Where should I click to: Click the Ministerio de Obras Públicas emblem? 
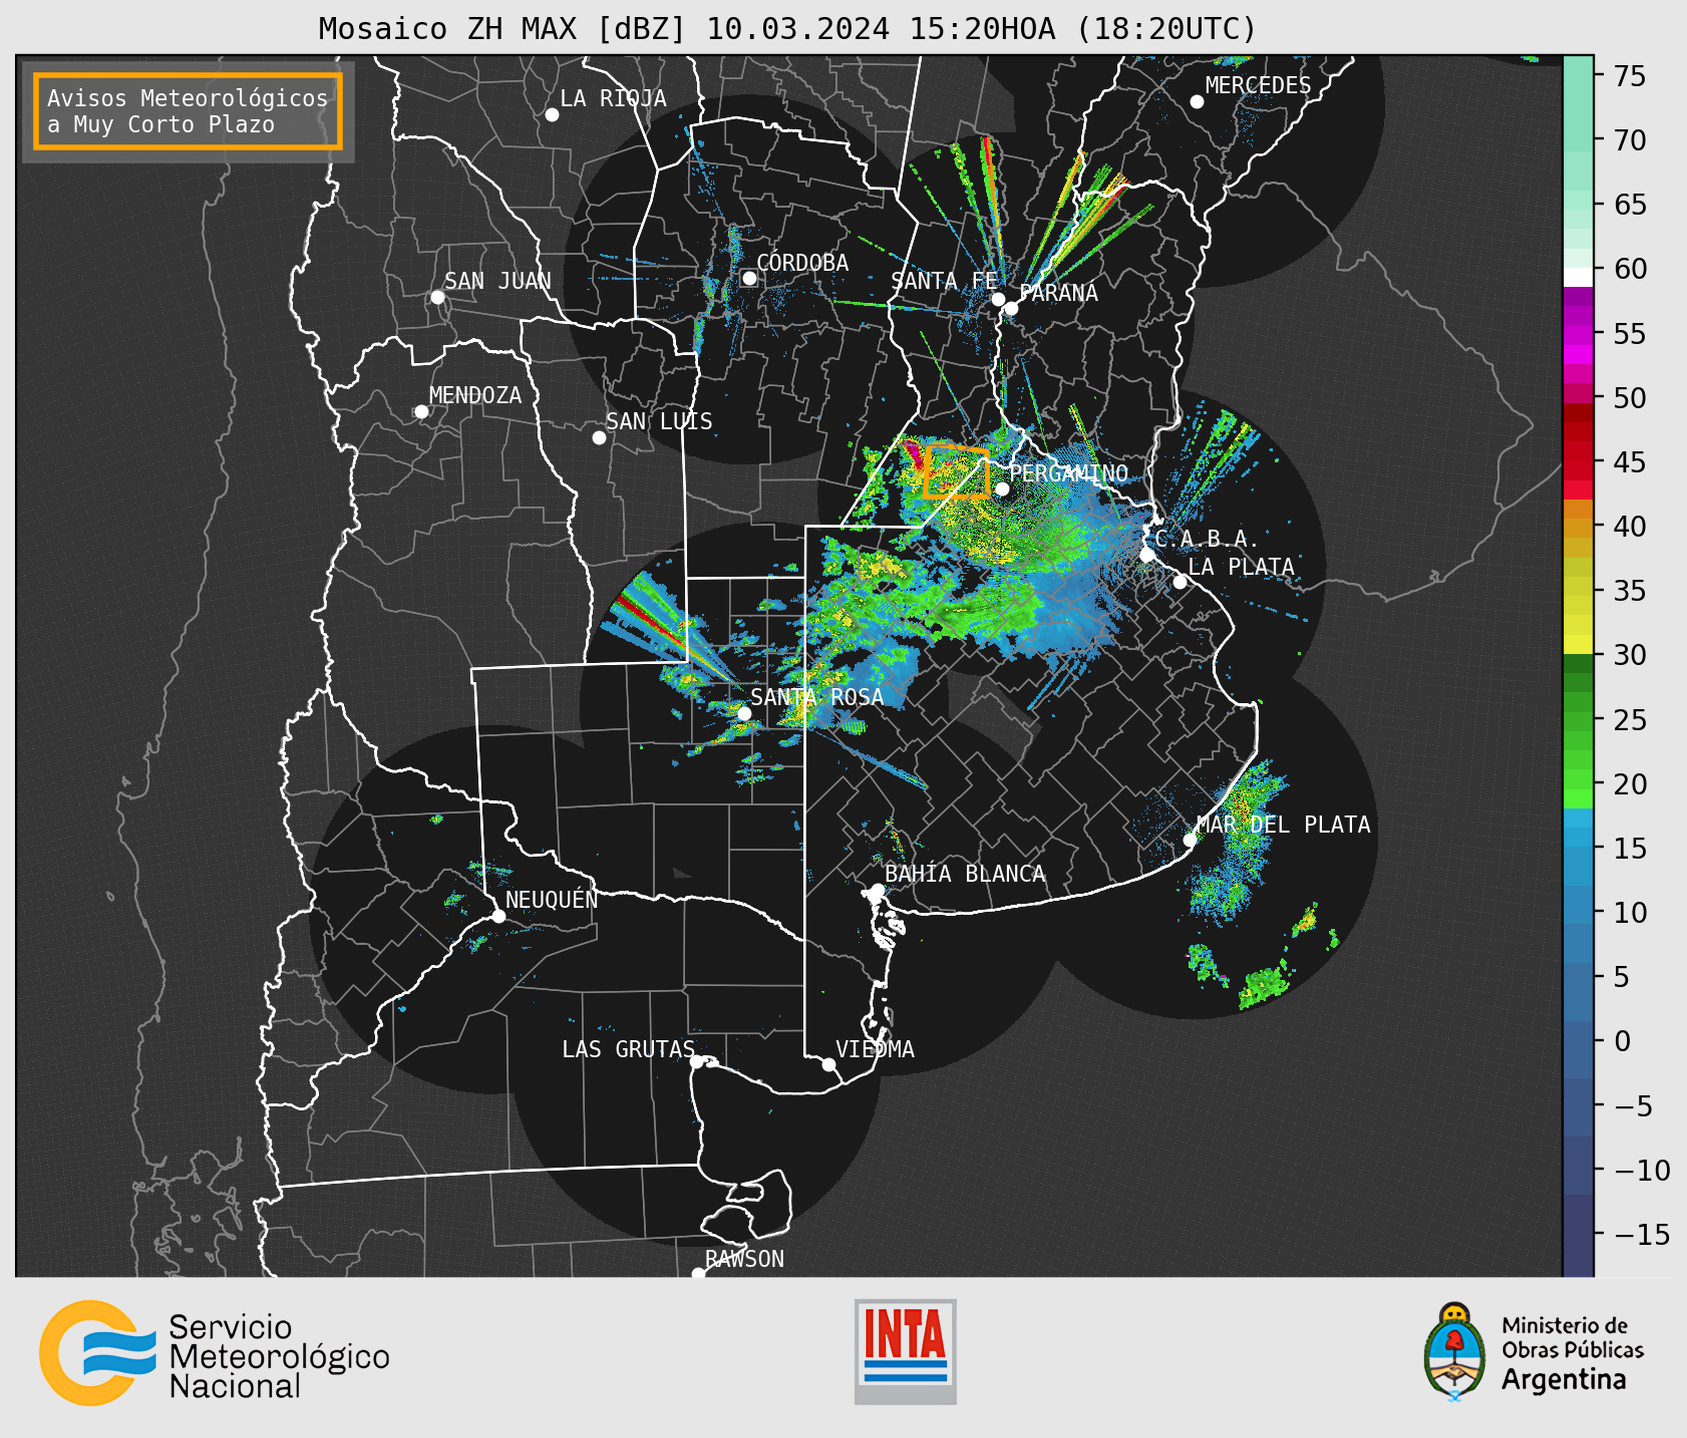[x=1533, y=1352]
